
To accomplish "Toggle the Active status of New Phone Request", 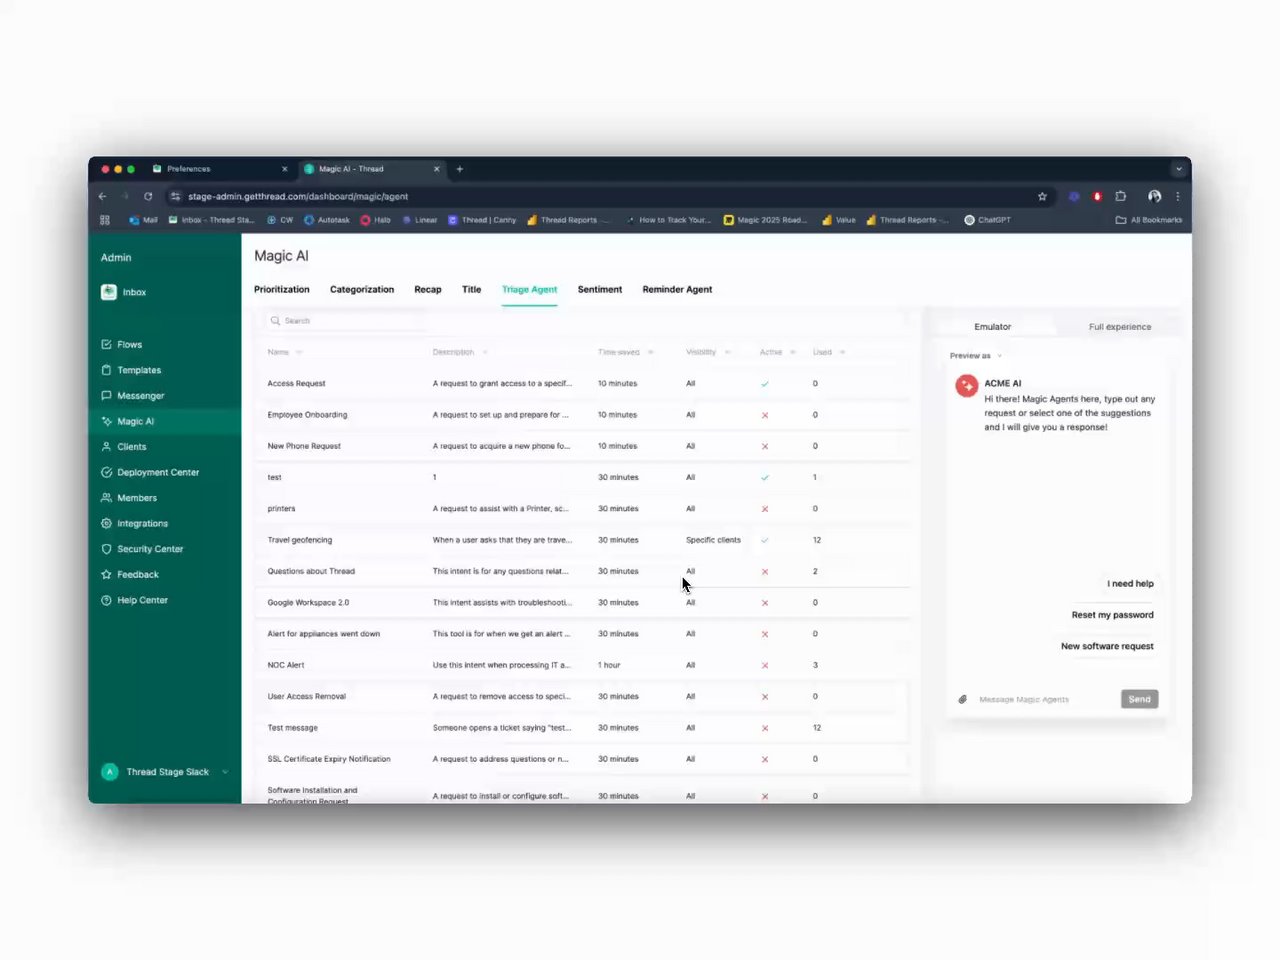I will click(x=765, y=446).
